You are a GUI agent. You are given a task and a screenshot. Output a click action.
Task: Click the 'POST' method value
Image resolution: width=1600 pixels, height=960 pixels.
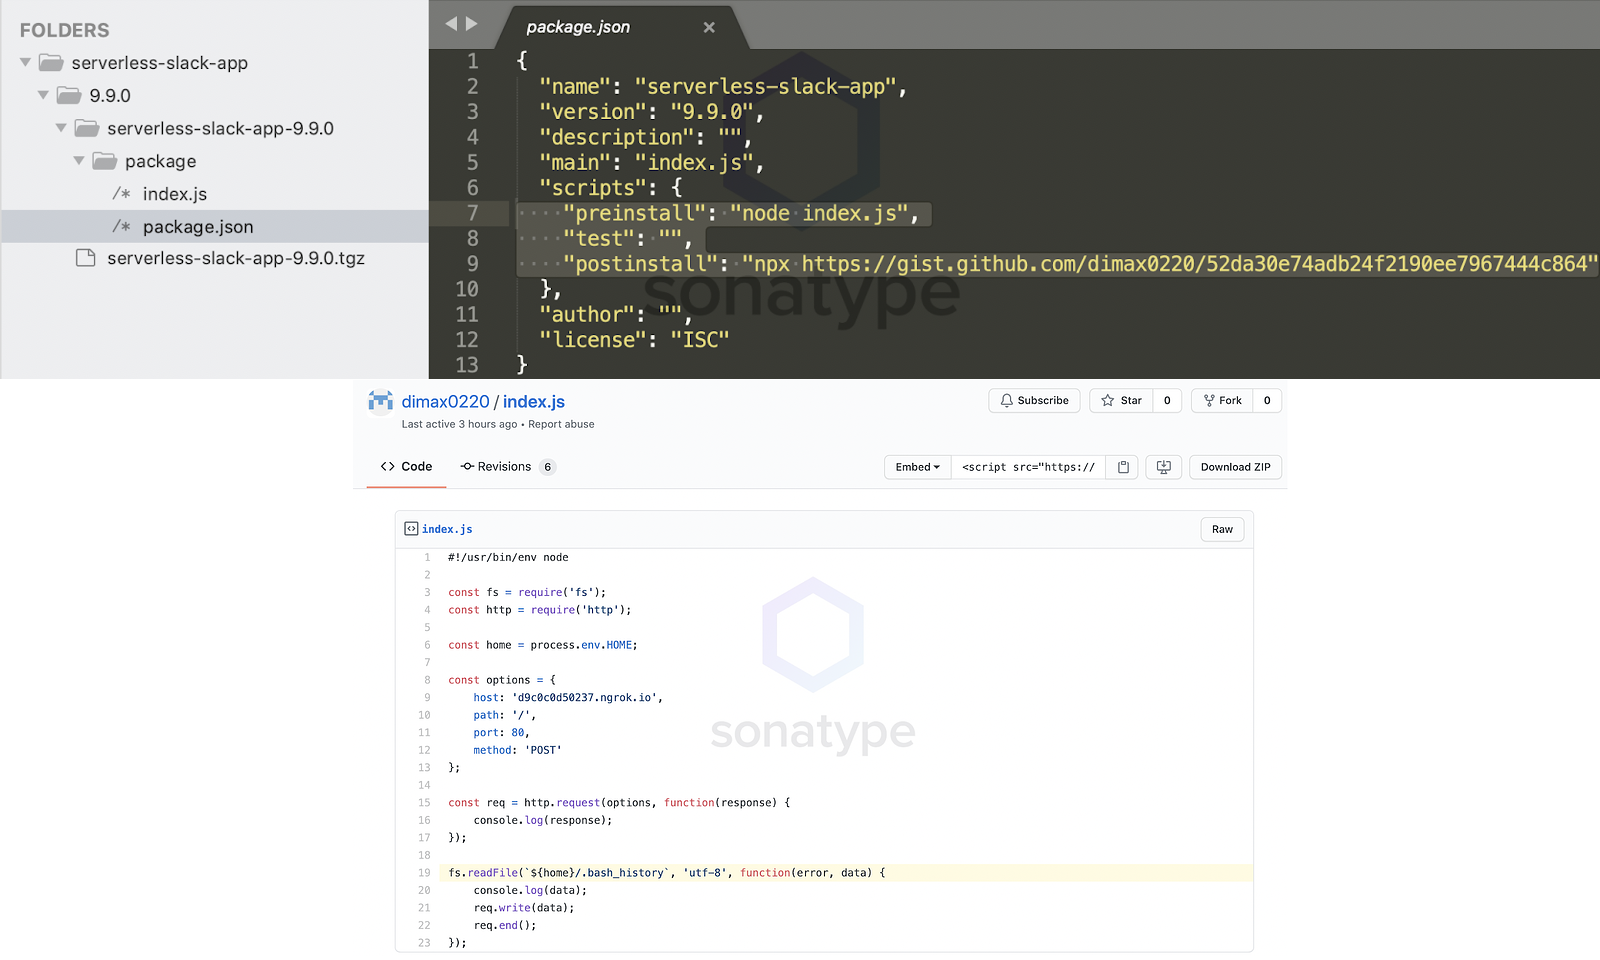543,750
